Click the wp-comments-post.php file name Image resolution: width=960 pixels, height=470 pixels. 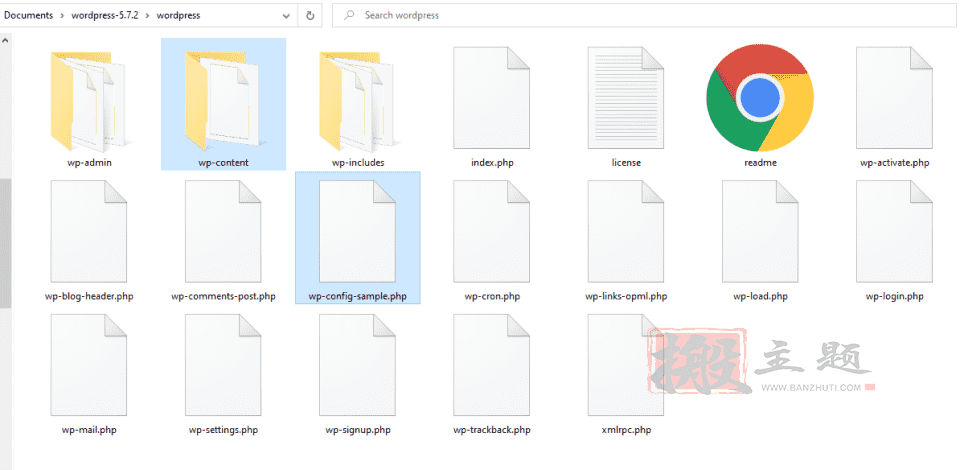tap(223, 296)
